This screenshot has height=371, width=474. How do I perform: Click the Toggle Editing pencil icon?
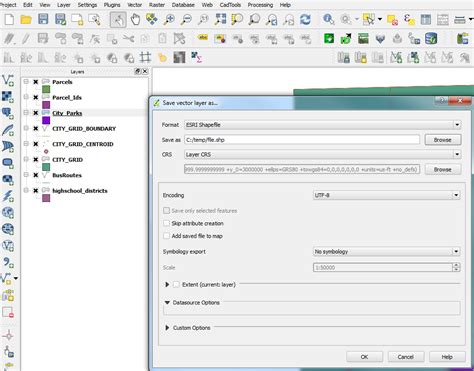[x=26, y=39]
